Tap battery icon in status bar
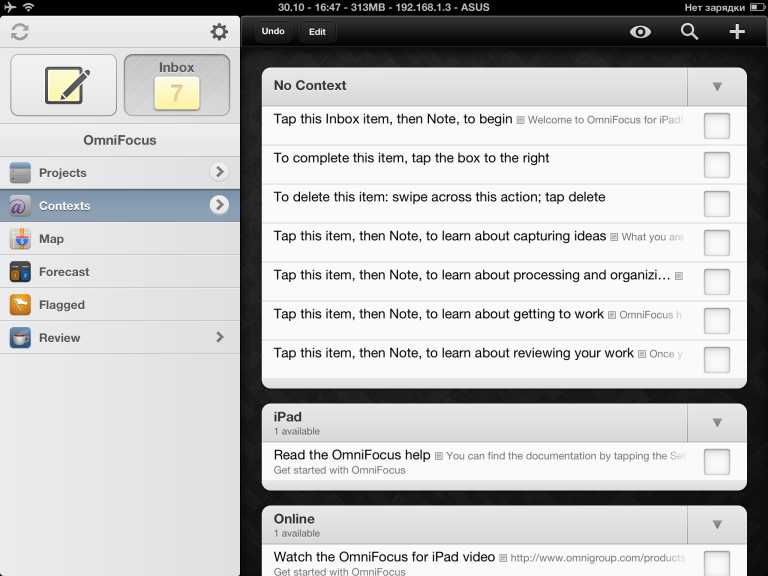Screen dimensions: 768x576 pyautogui.click(x=757, y=7)
